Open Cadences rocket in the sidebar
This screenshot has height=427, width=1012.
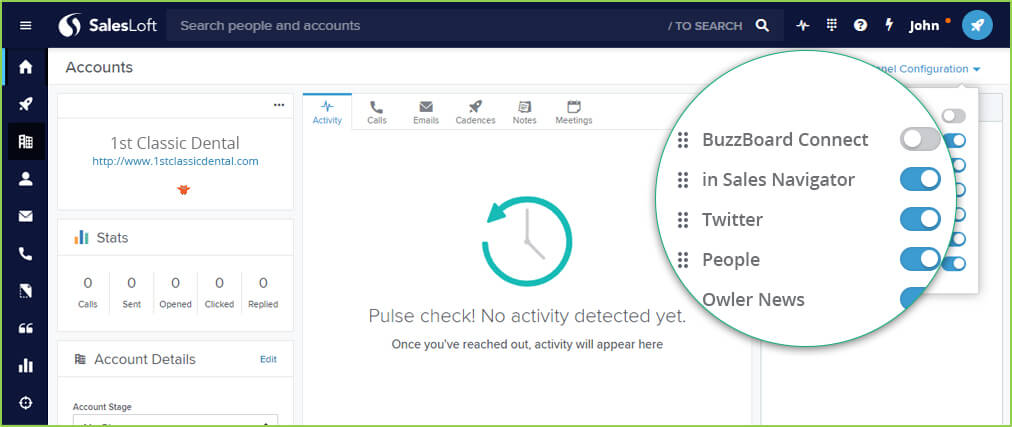tap(26, 104)
